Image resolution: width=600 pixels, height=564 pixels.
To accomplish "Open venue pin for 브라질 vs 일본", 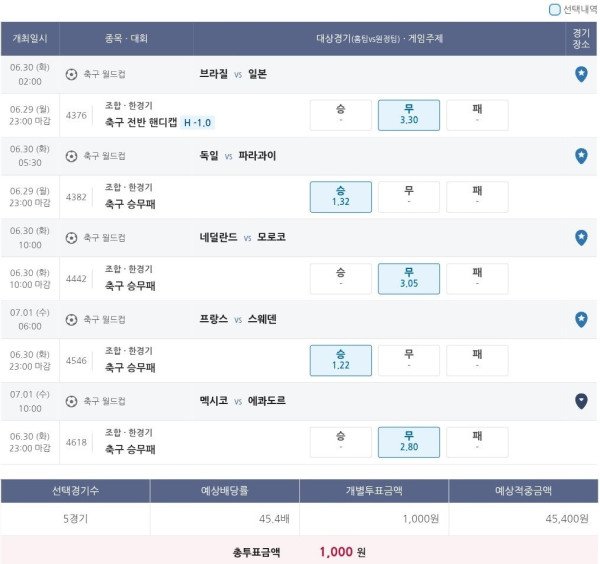I will pos(581,74).
